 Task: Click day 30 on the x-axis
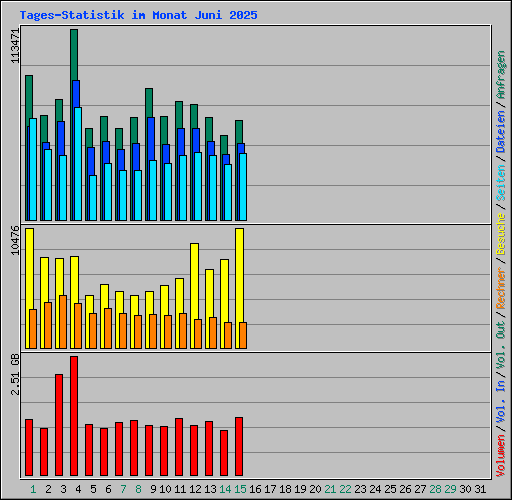point(465,489)
